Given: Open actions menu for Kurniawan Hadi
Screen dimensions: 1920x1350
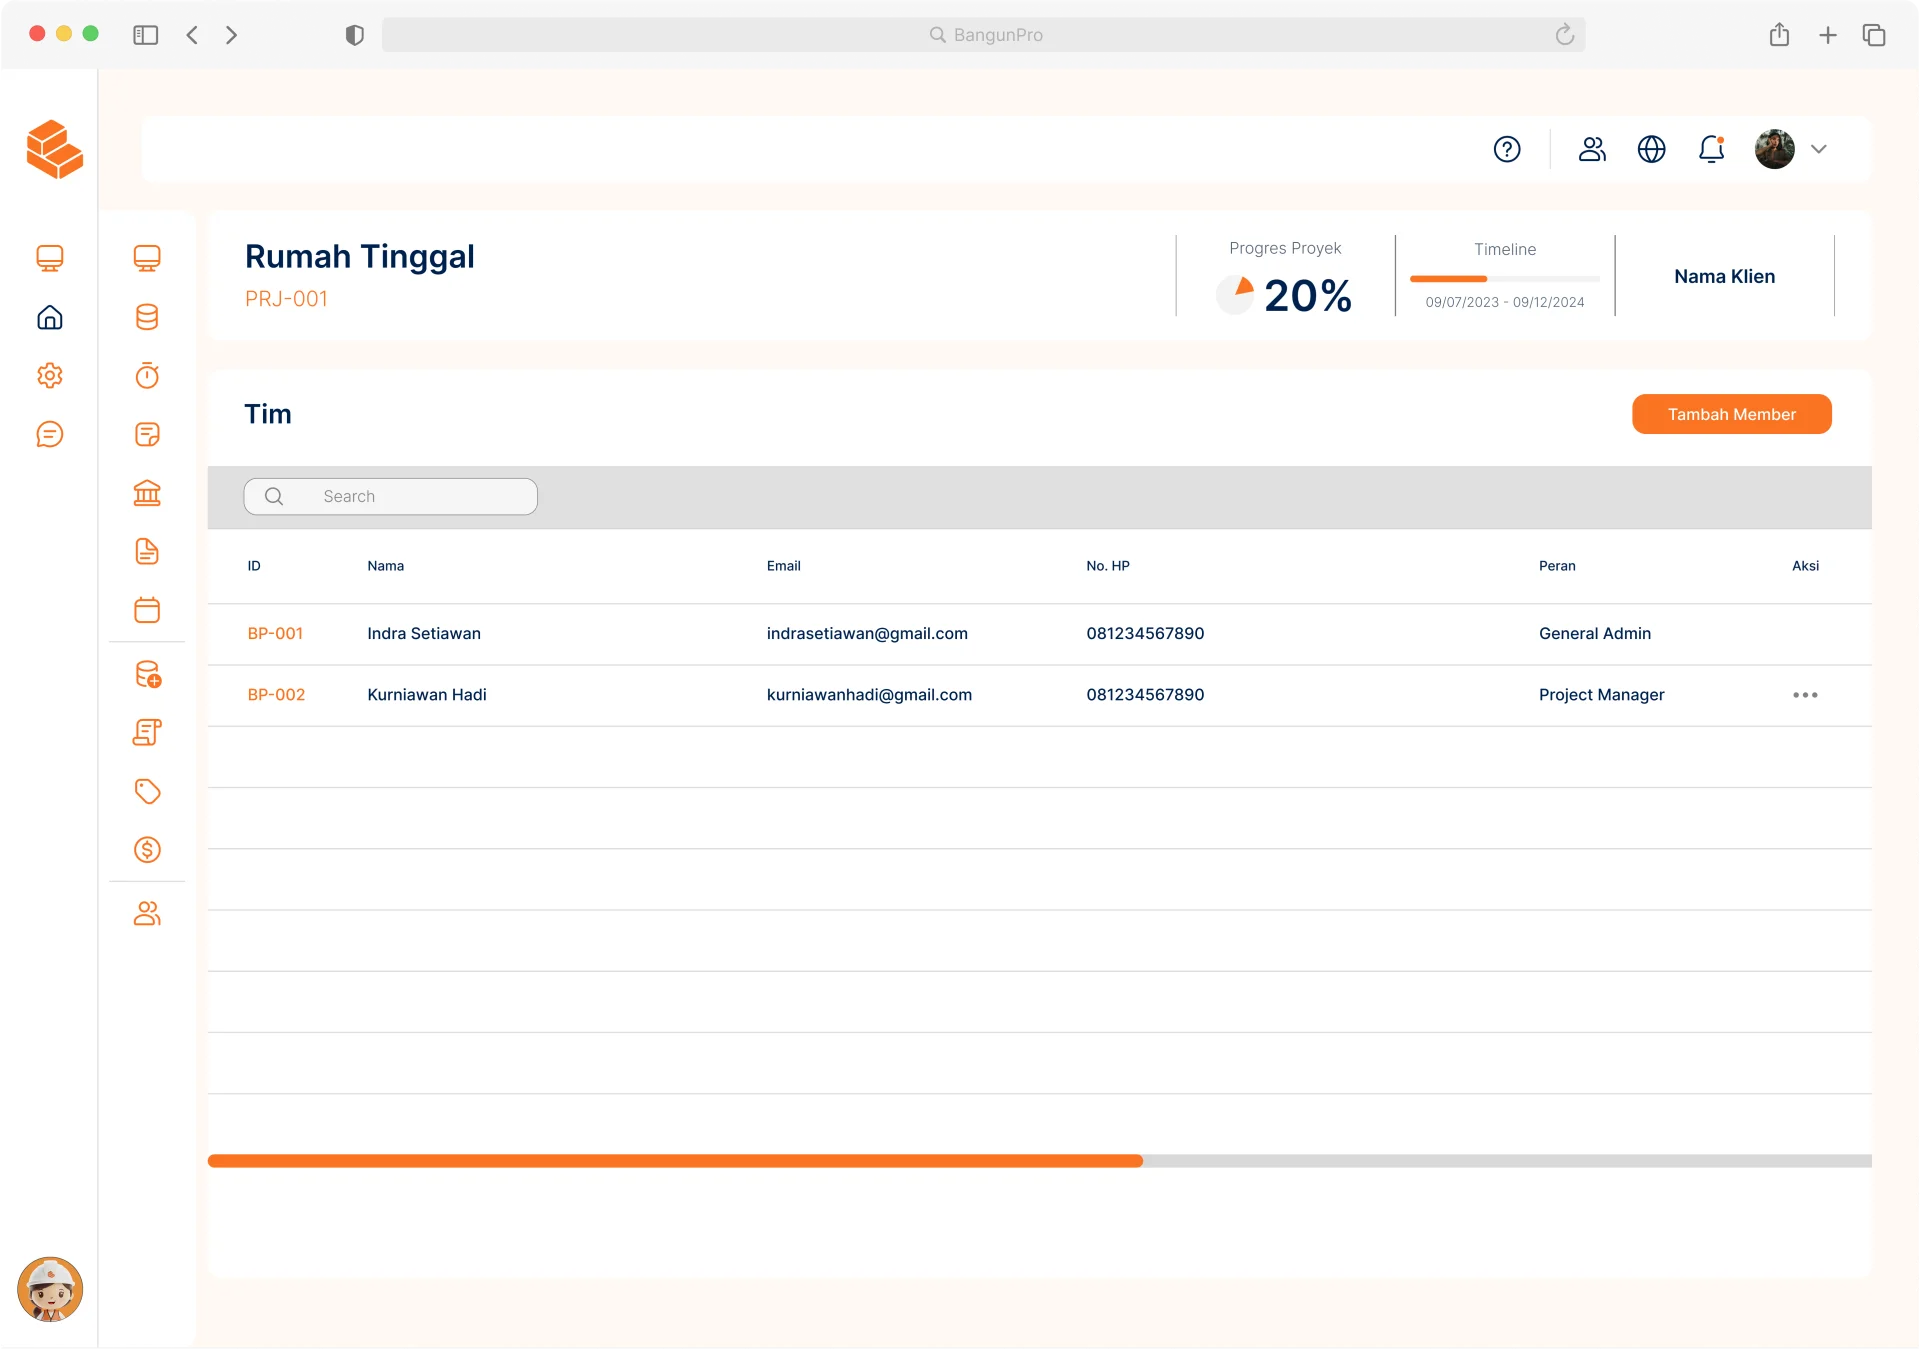Looking at the screenshot, I should coord(1805,695).
